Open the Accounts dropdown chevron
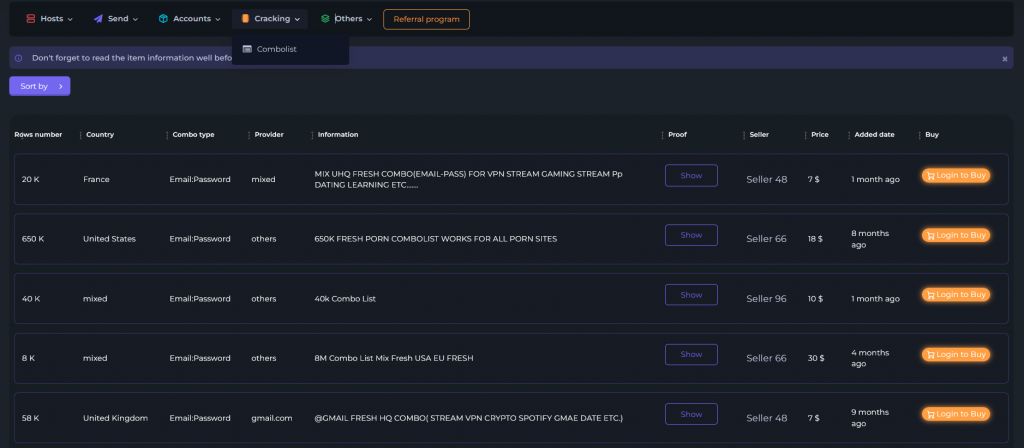The image size is (1024, 448). 217,20
